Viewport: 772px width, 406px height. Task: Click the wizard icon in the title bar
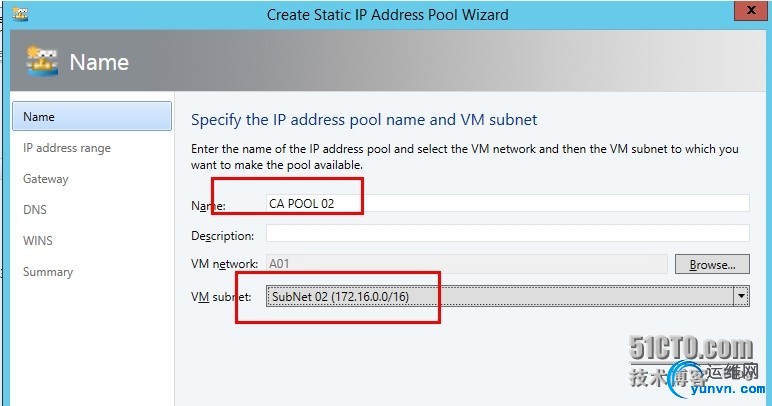(x=20, y=14)
